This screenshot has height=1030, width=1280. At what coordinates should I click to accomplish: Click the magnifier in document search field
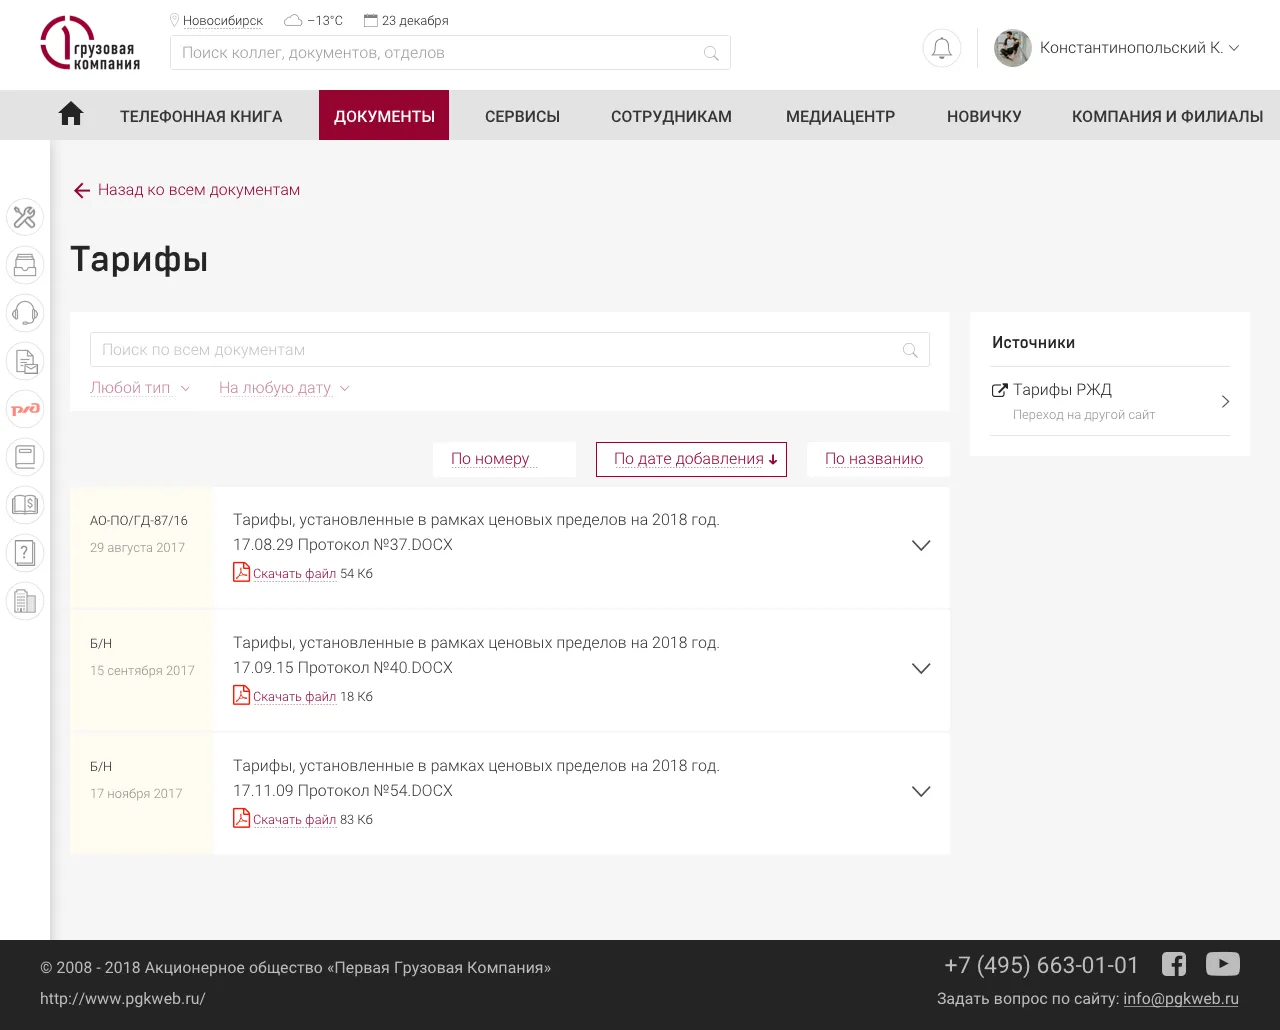(x=910, y=350)
